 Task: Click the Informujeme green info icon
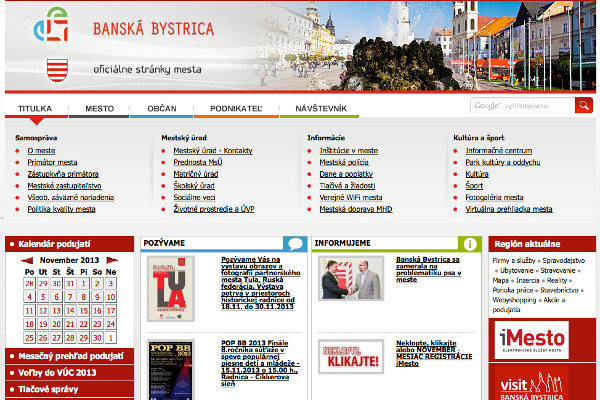tap(470, 243)
